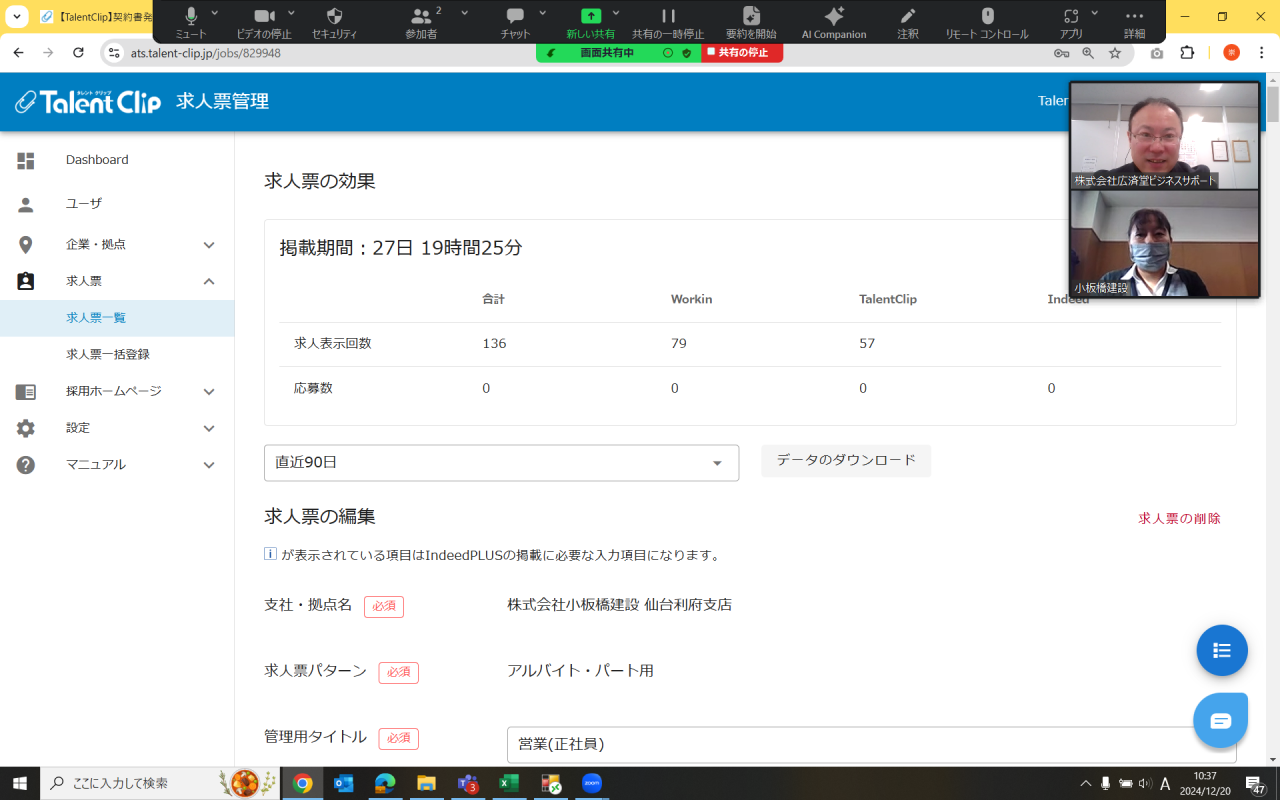
Task: Click the 株式会社広済堂ビジネスサポート video thumbnail
Action: point(1164,135)
